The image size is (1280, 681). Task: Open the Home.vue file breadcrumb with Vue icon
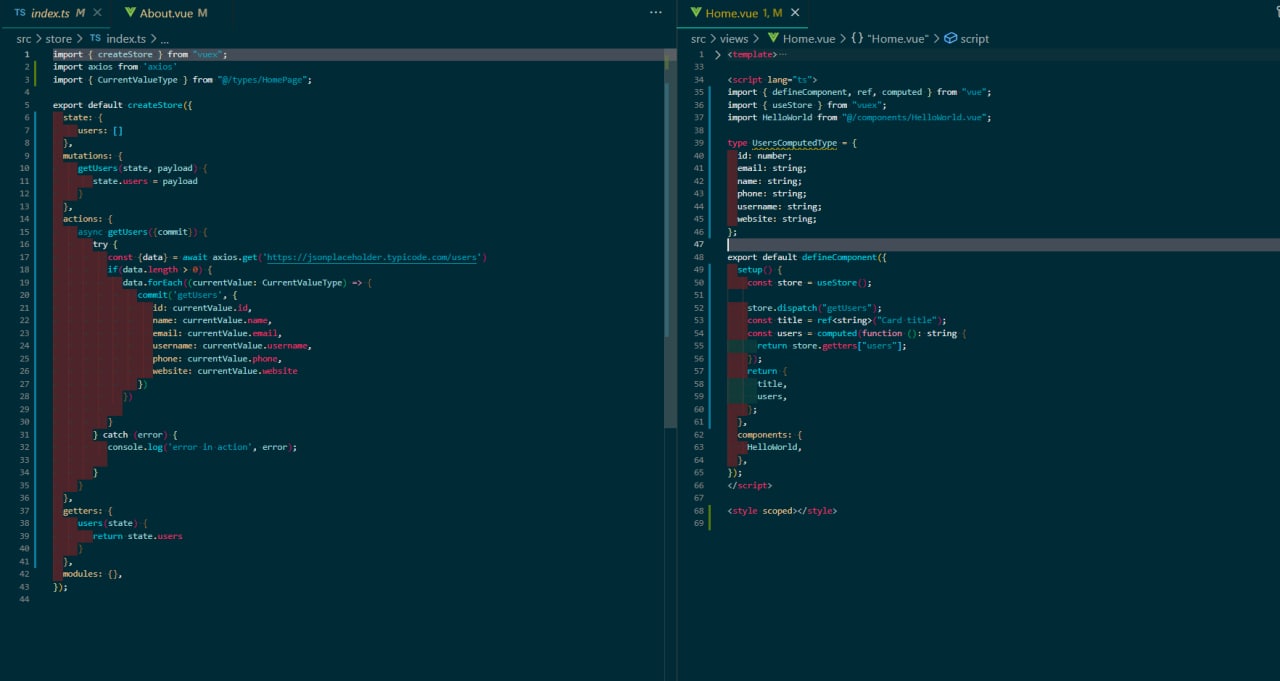point(801,39)
